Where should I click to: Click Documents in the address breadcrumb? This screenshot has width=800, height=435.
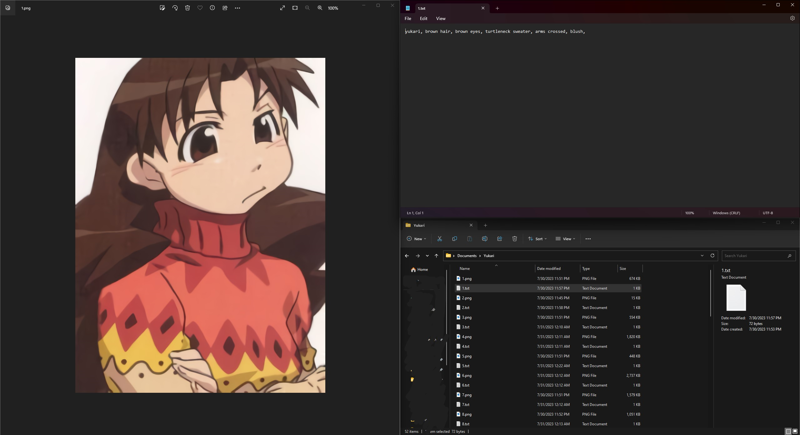tap(467, 255)
